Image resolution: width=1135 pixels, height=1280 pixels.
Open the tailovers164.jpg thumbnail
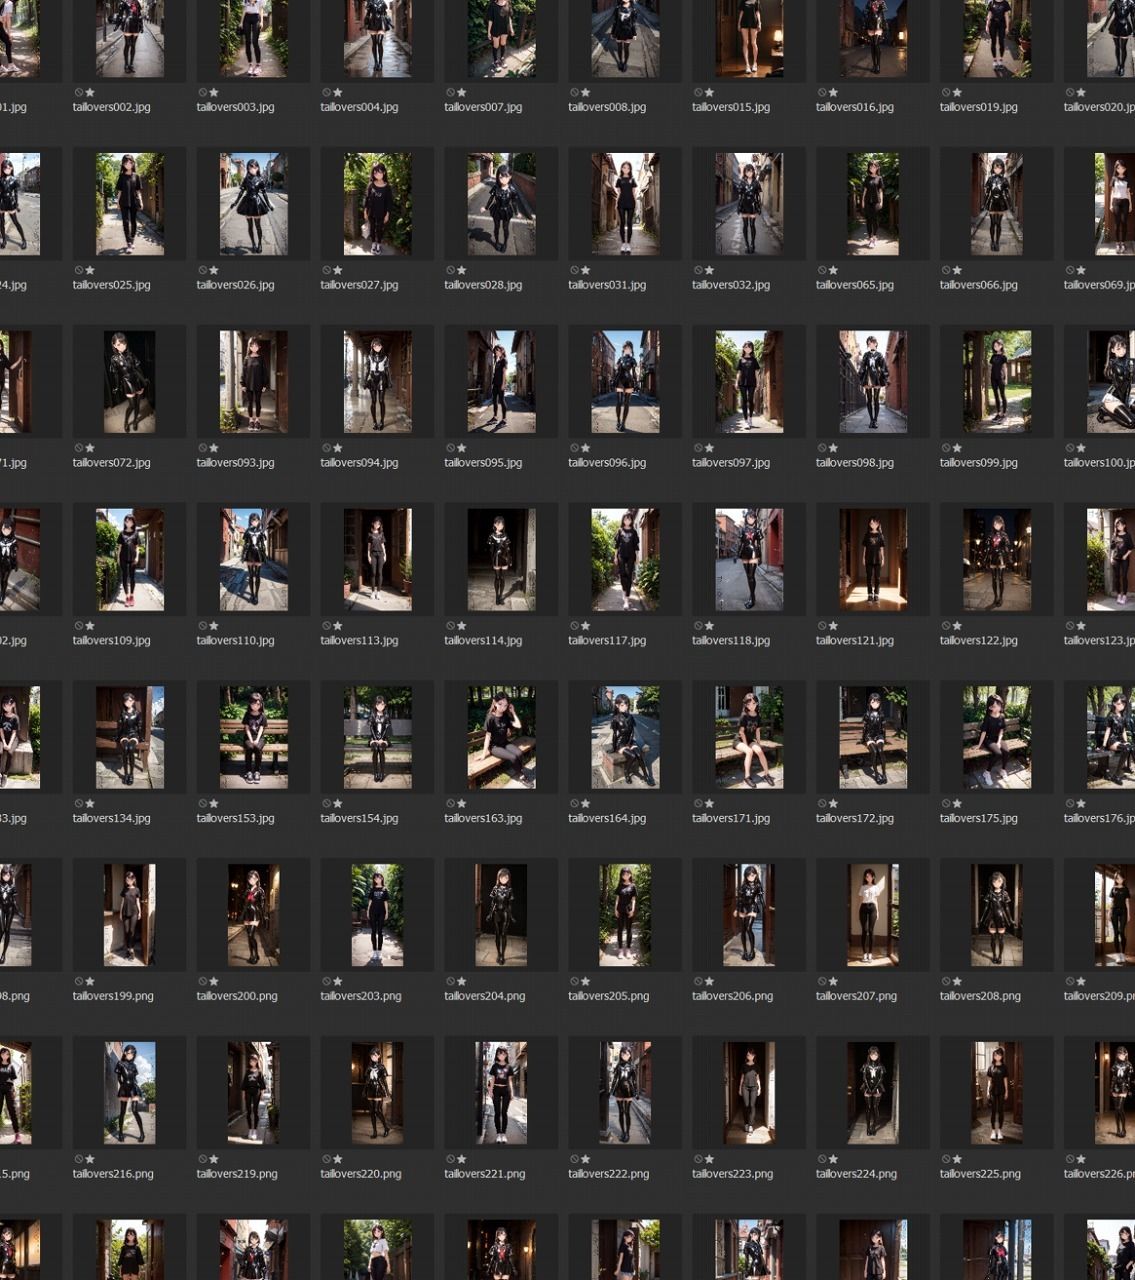625,738
